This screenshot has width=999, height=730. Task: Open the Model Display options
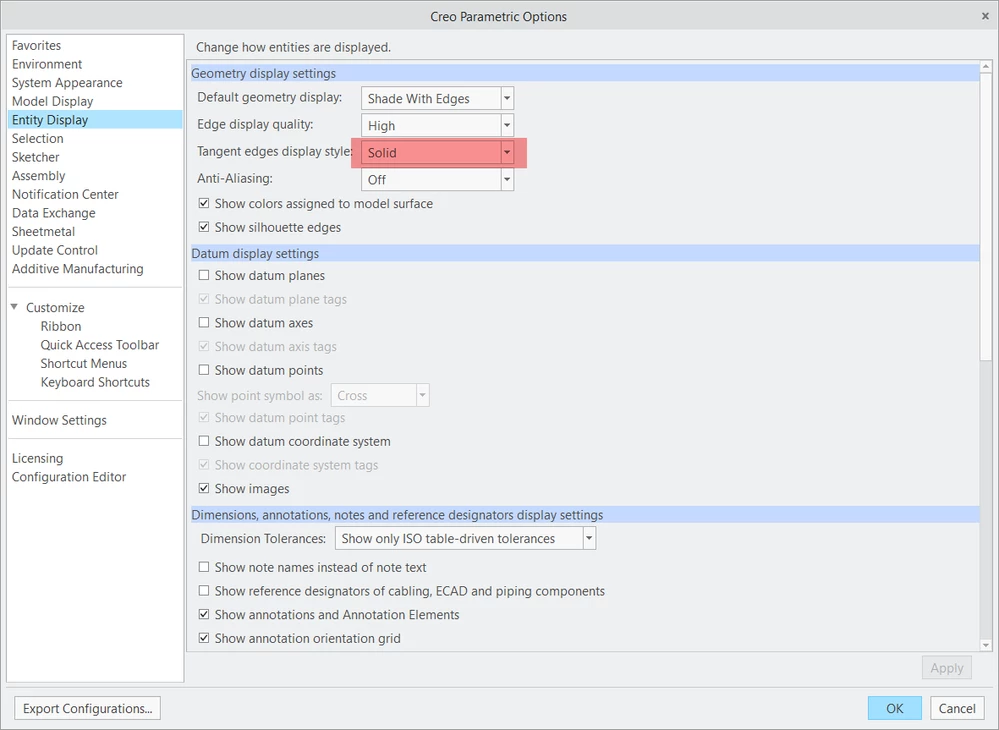pos(52,101)
